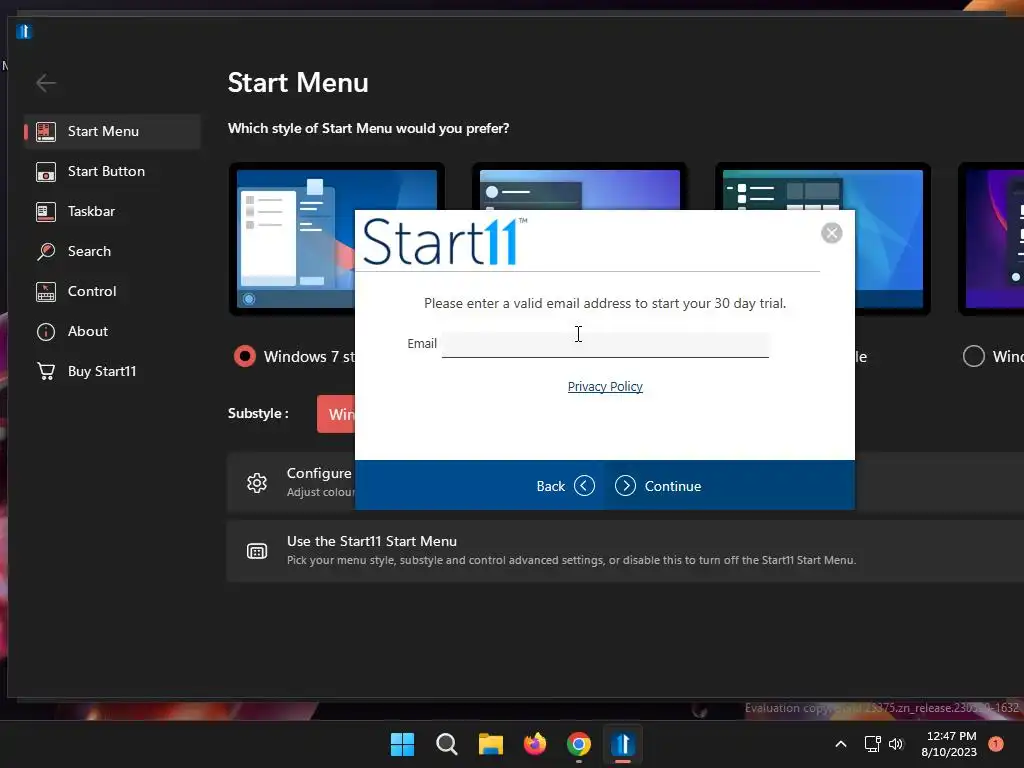Open the Taskbar sidebar section
This screenshot has height=768, width=1024.
[x=112, y=211]
